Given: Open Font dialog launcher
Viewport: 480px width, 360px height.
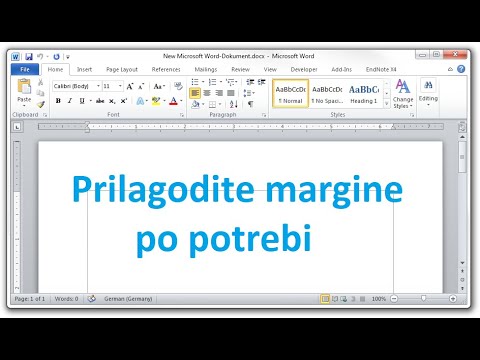Looking at the screenshot, I should [x=182, y=115].
